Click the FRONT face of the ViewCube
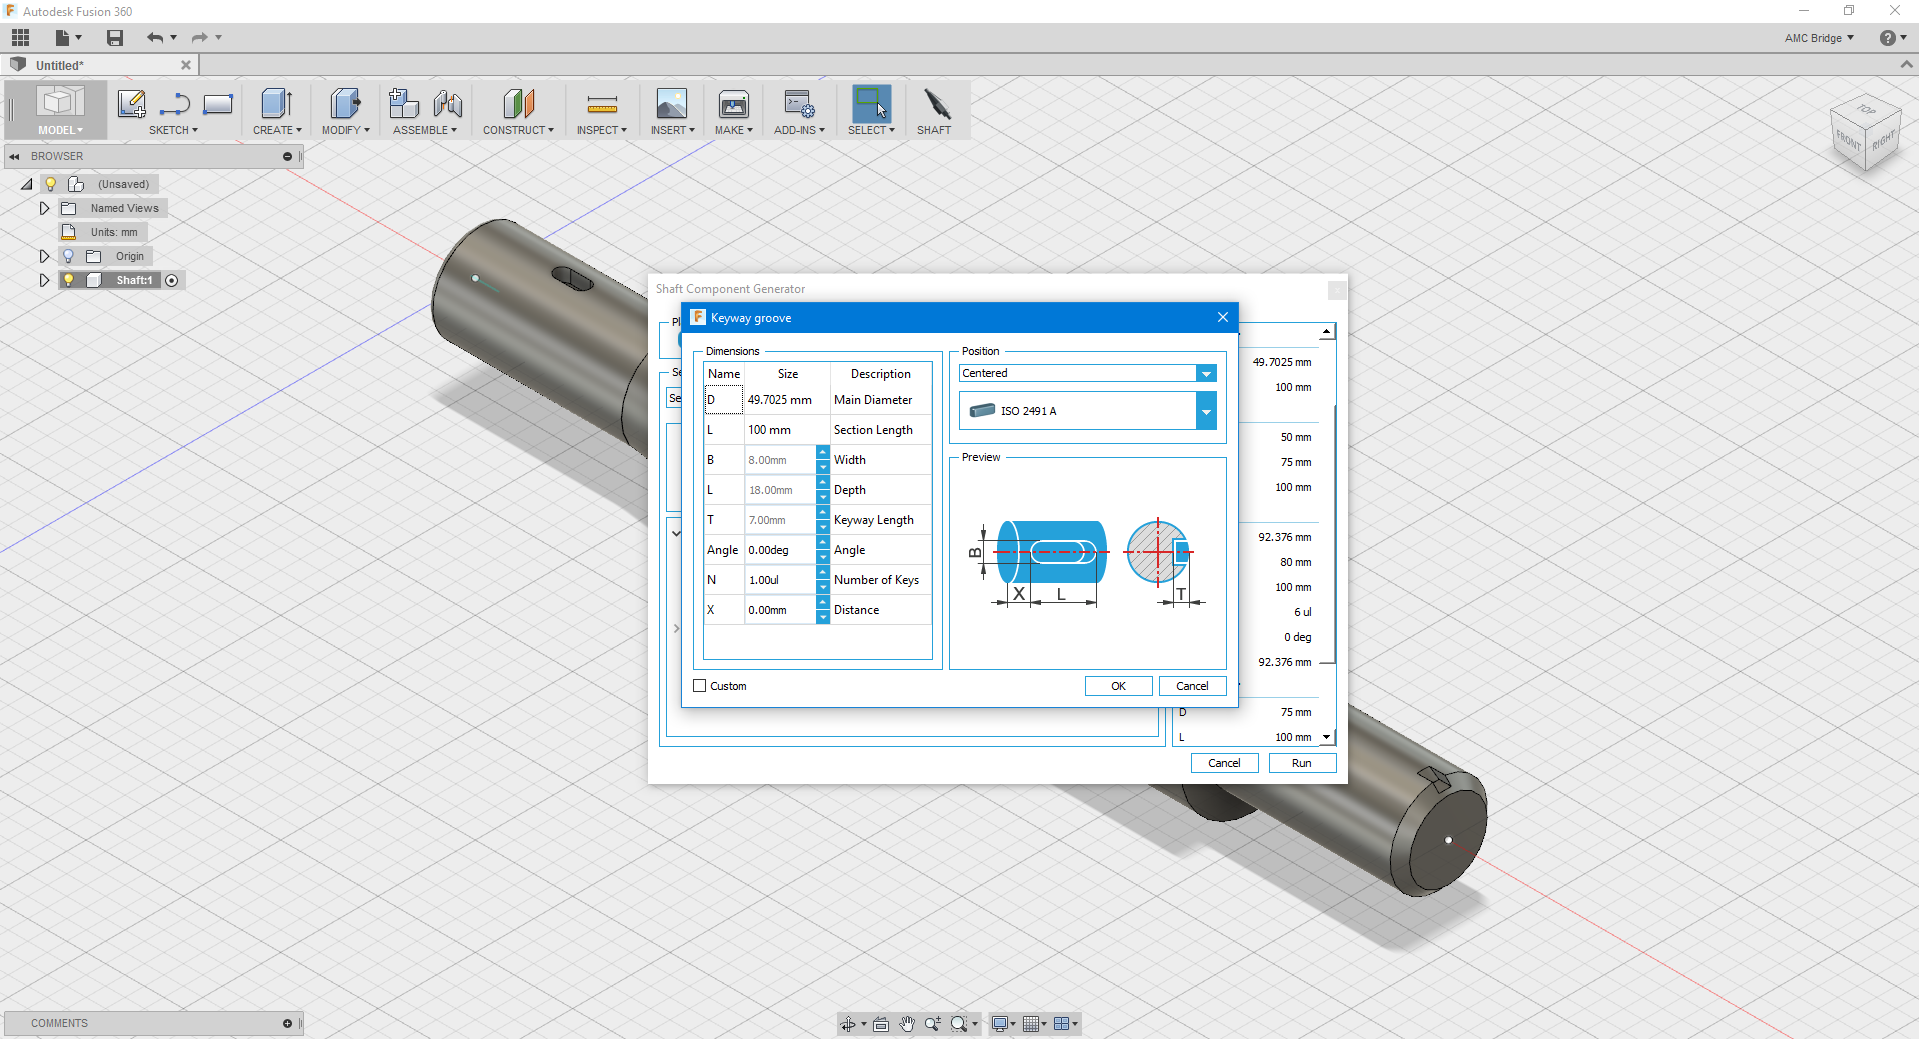The image size is (1919, 1039). point(1849,142)
